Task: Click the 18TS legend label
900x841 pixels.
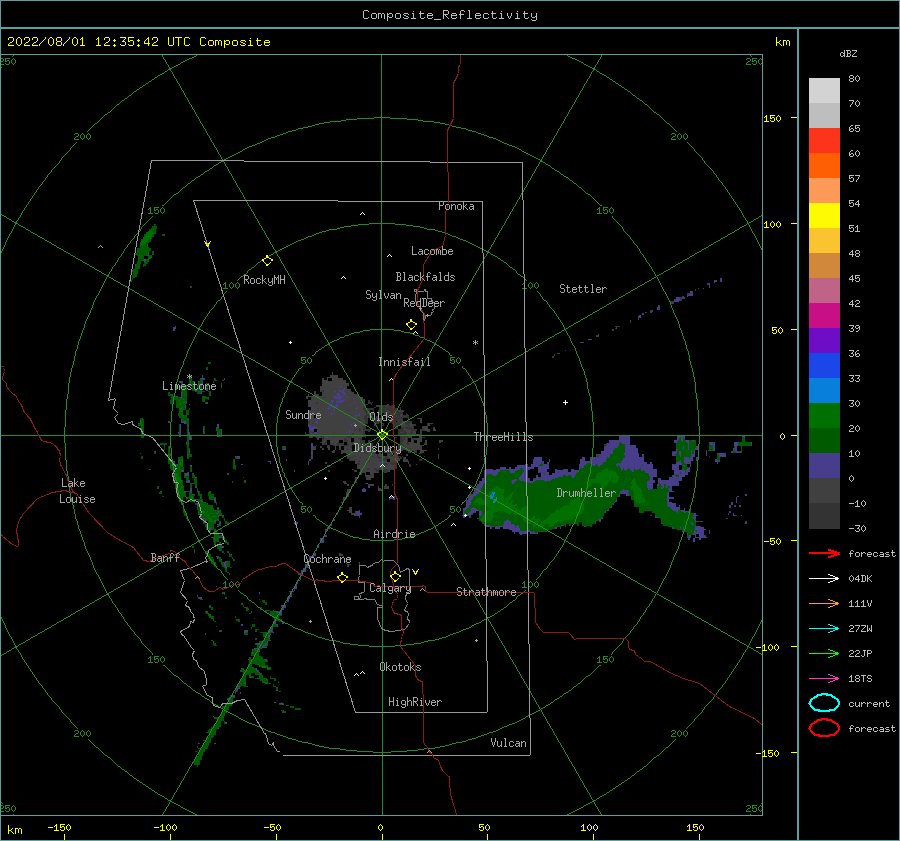Action: pos(860,679)
